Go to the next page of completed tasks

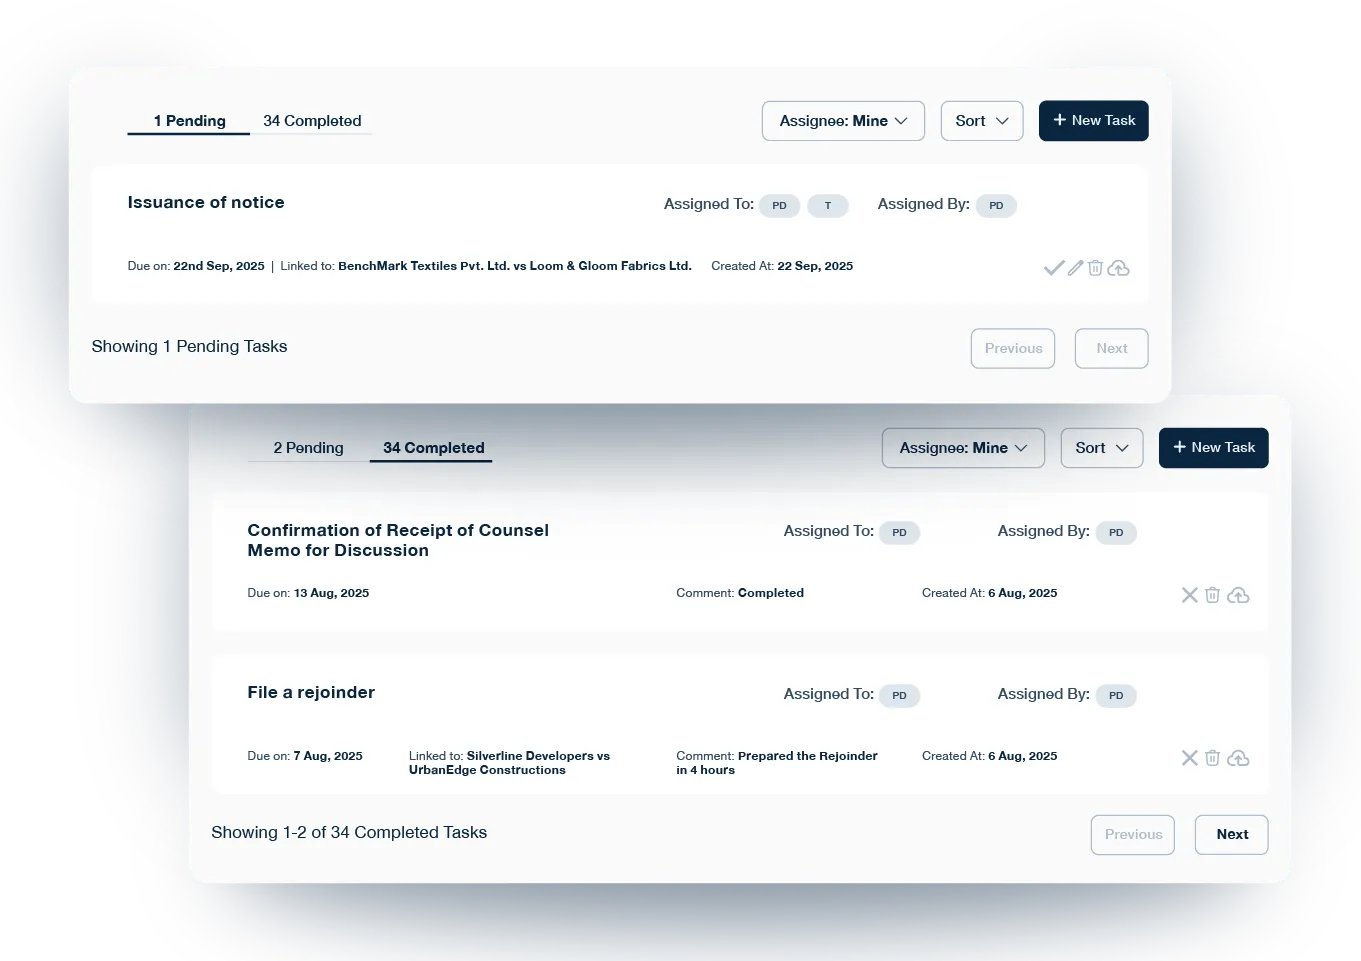point(1231,834)
